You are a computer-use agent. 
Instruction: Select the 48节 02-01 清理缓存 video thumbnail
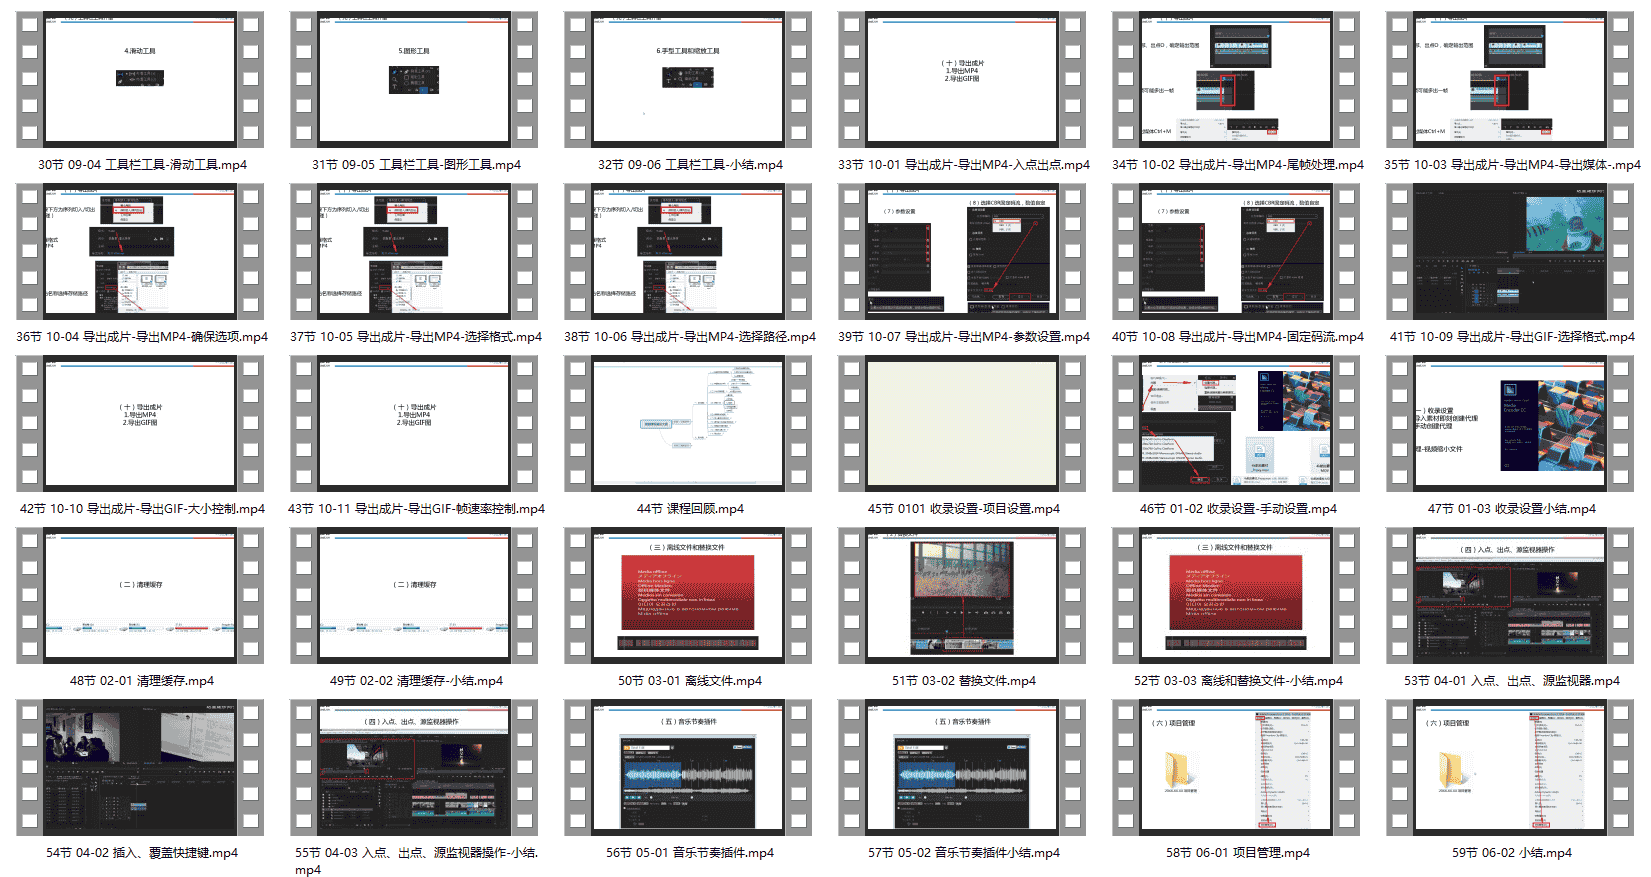coord(140,596)
